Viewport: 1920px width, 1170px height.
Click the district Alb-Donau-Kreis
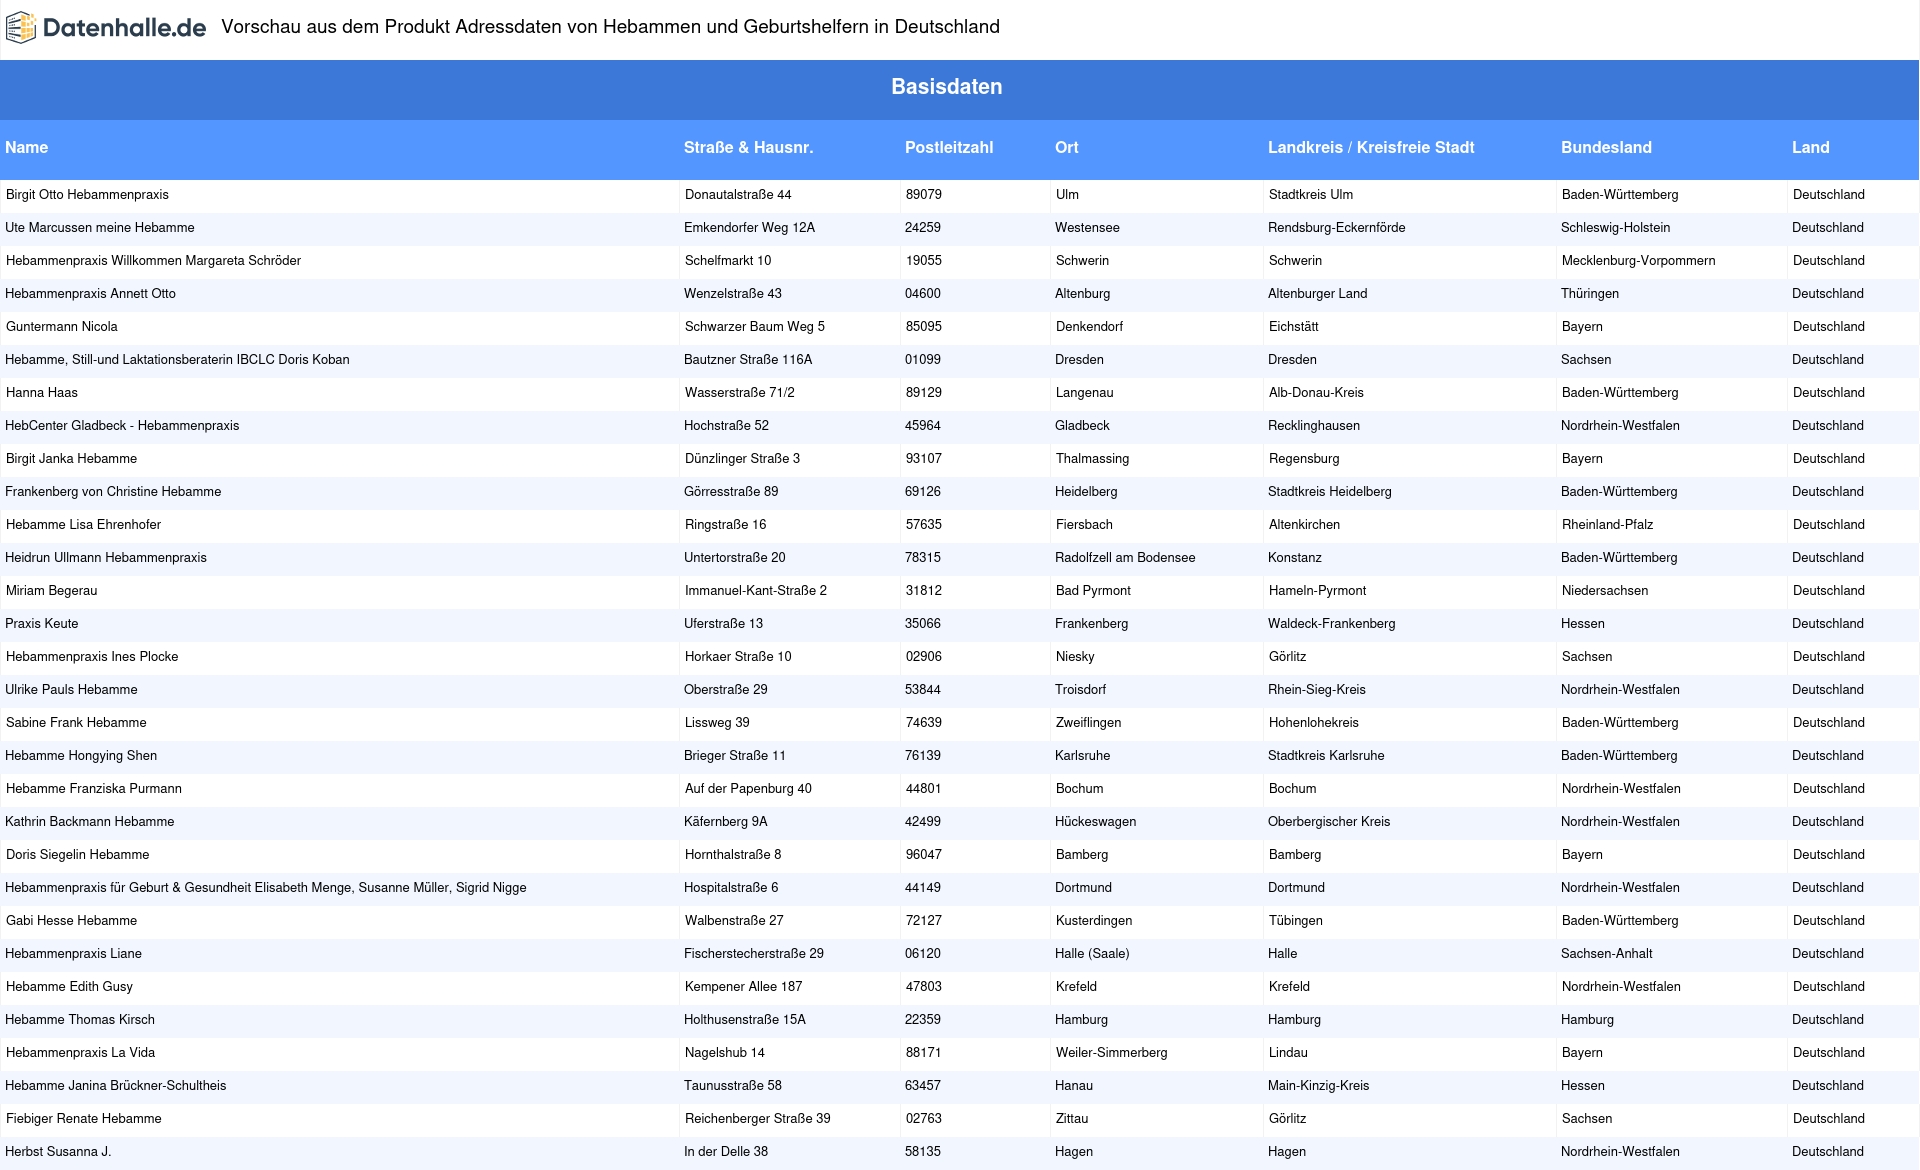1316,393
